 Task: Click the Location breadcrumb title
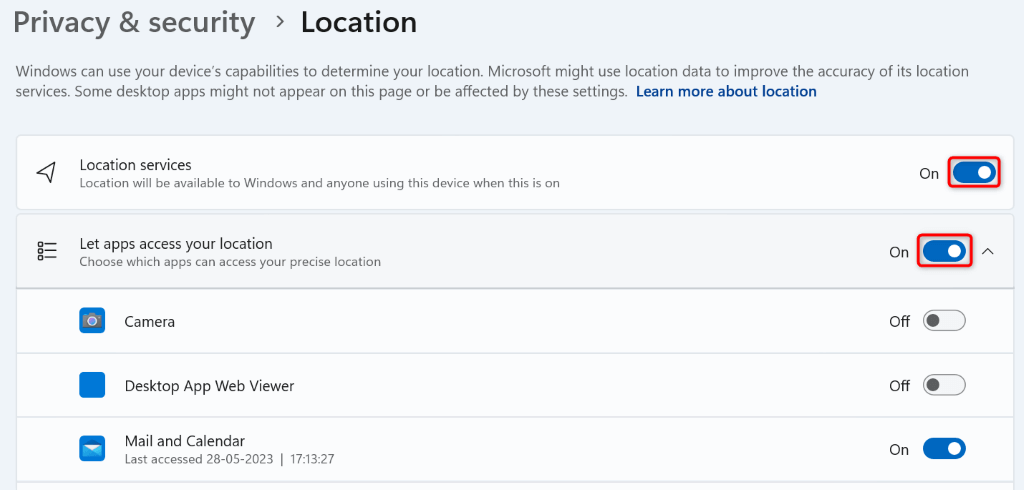pyautogui.click(x=359, y=22)
